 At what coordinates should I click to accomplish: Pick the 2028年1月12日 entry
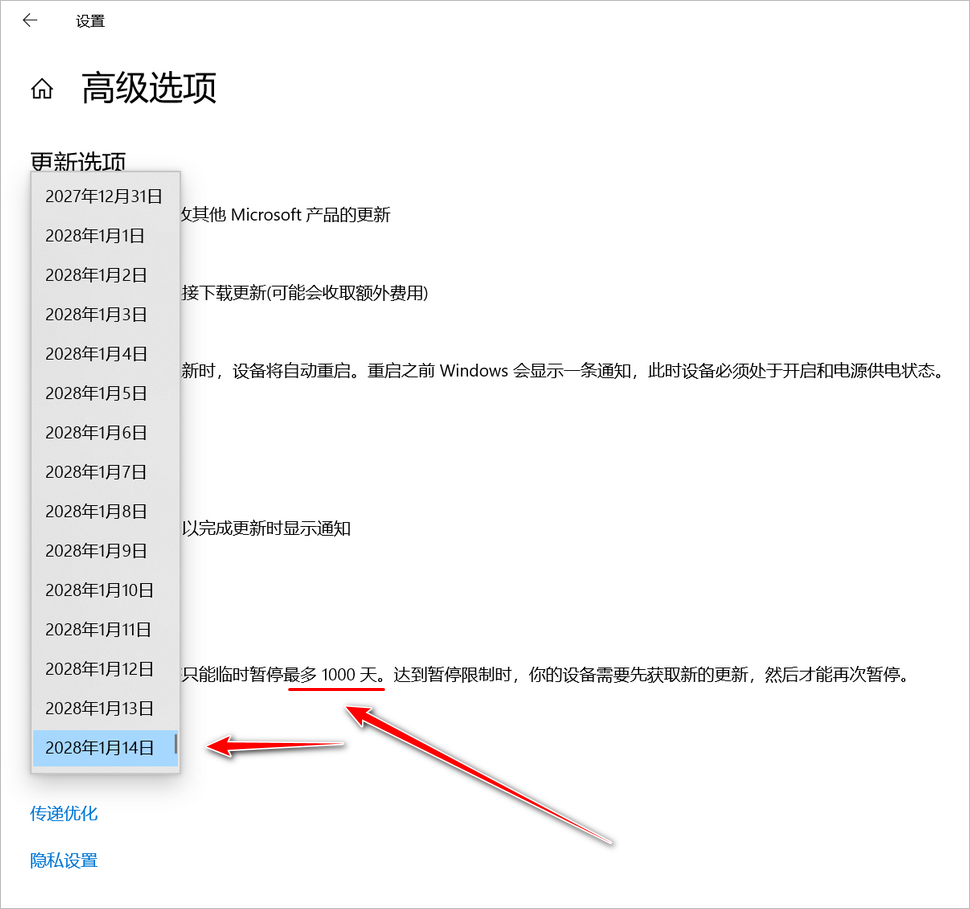(x=100, y=668)
